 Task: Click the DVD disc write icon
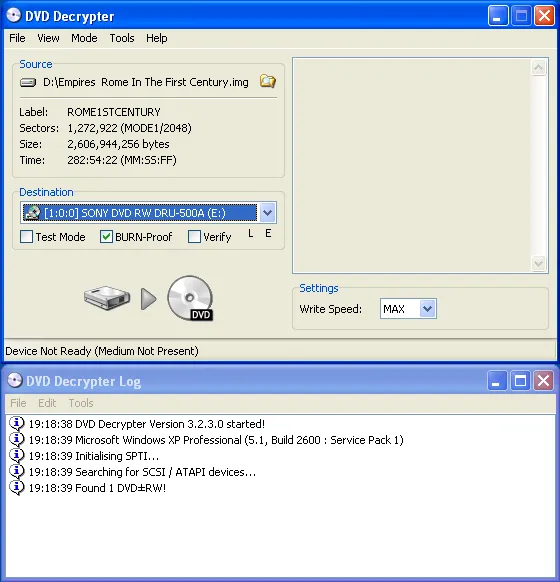190,298
